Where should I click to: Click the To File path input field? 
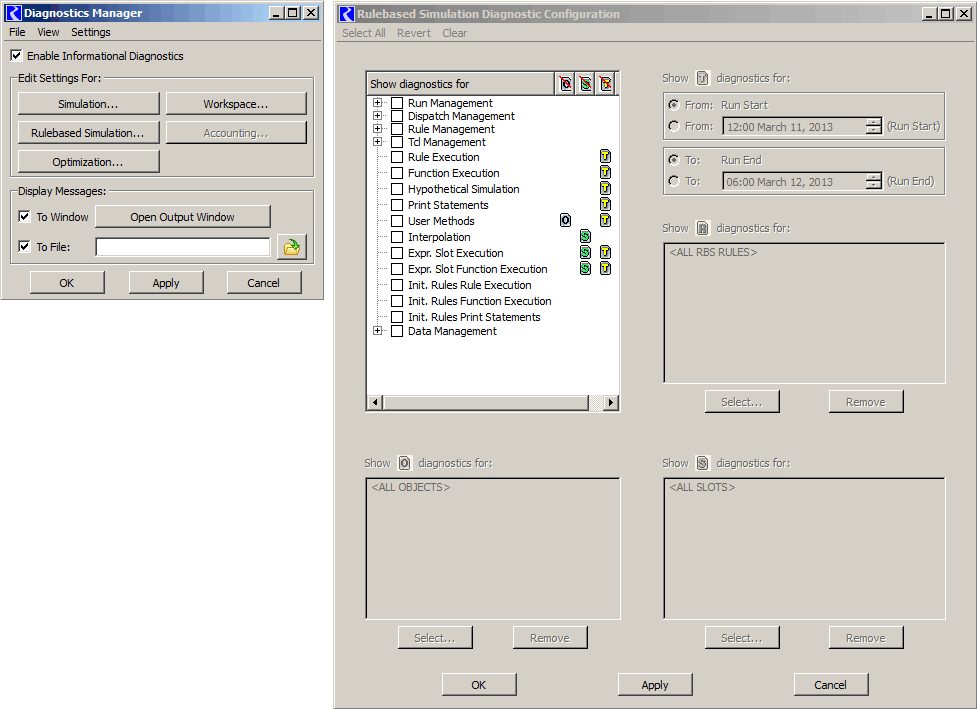[x=183, y=247]
